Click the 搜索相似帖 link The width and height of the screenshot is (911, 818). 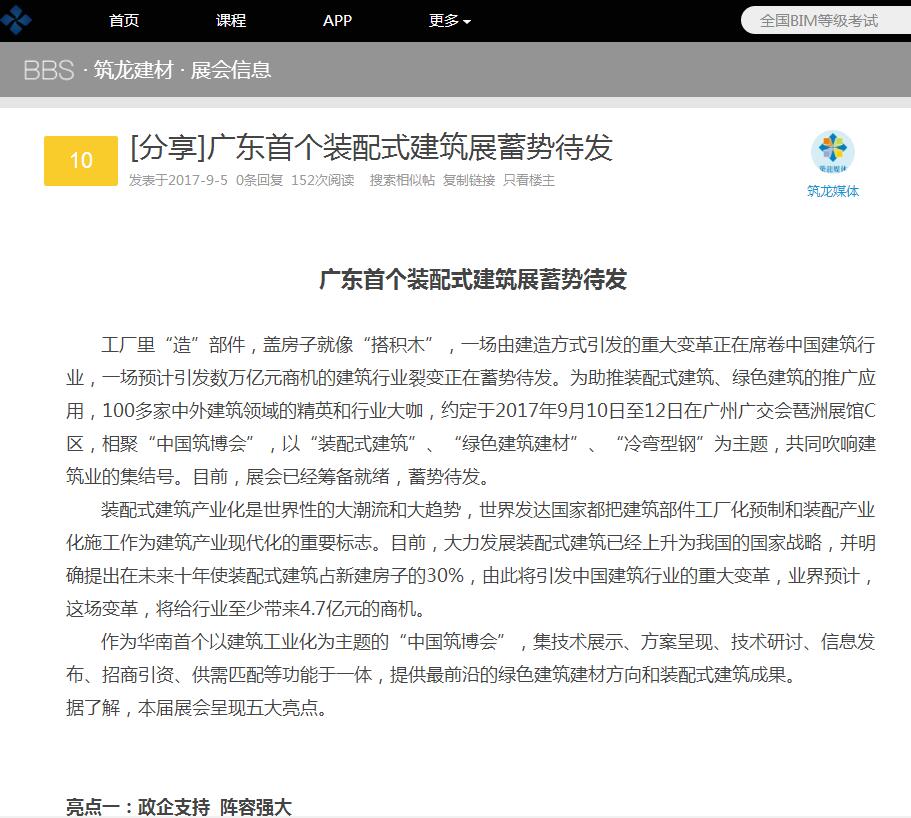402,181
